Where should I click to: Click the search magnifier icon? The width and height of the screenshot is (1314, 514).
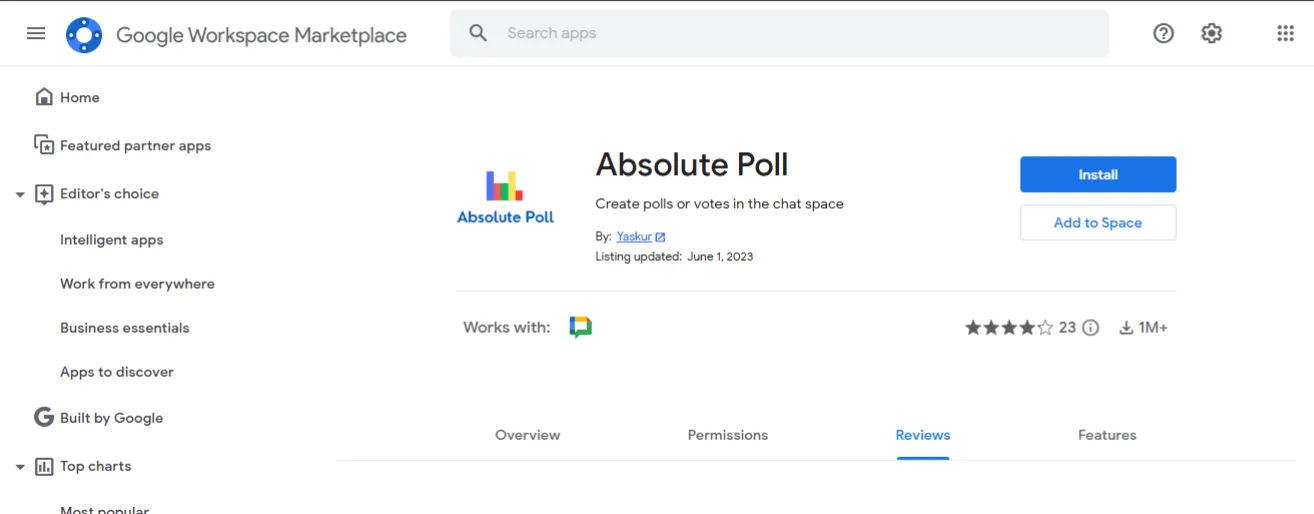click(x=479, y=33)
